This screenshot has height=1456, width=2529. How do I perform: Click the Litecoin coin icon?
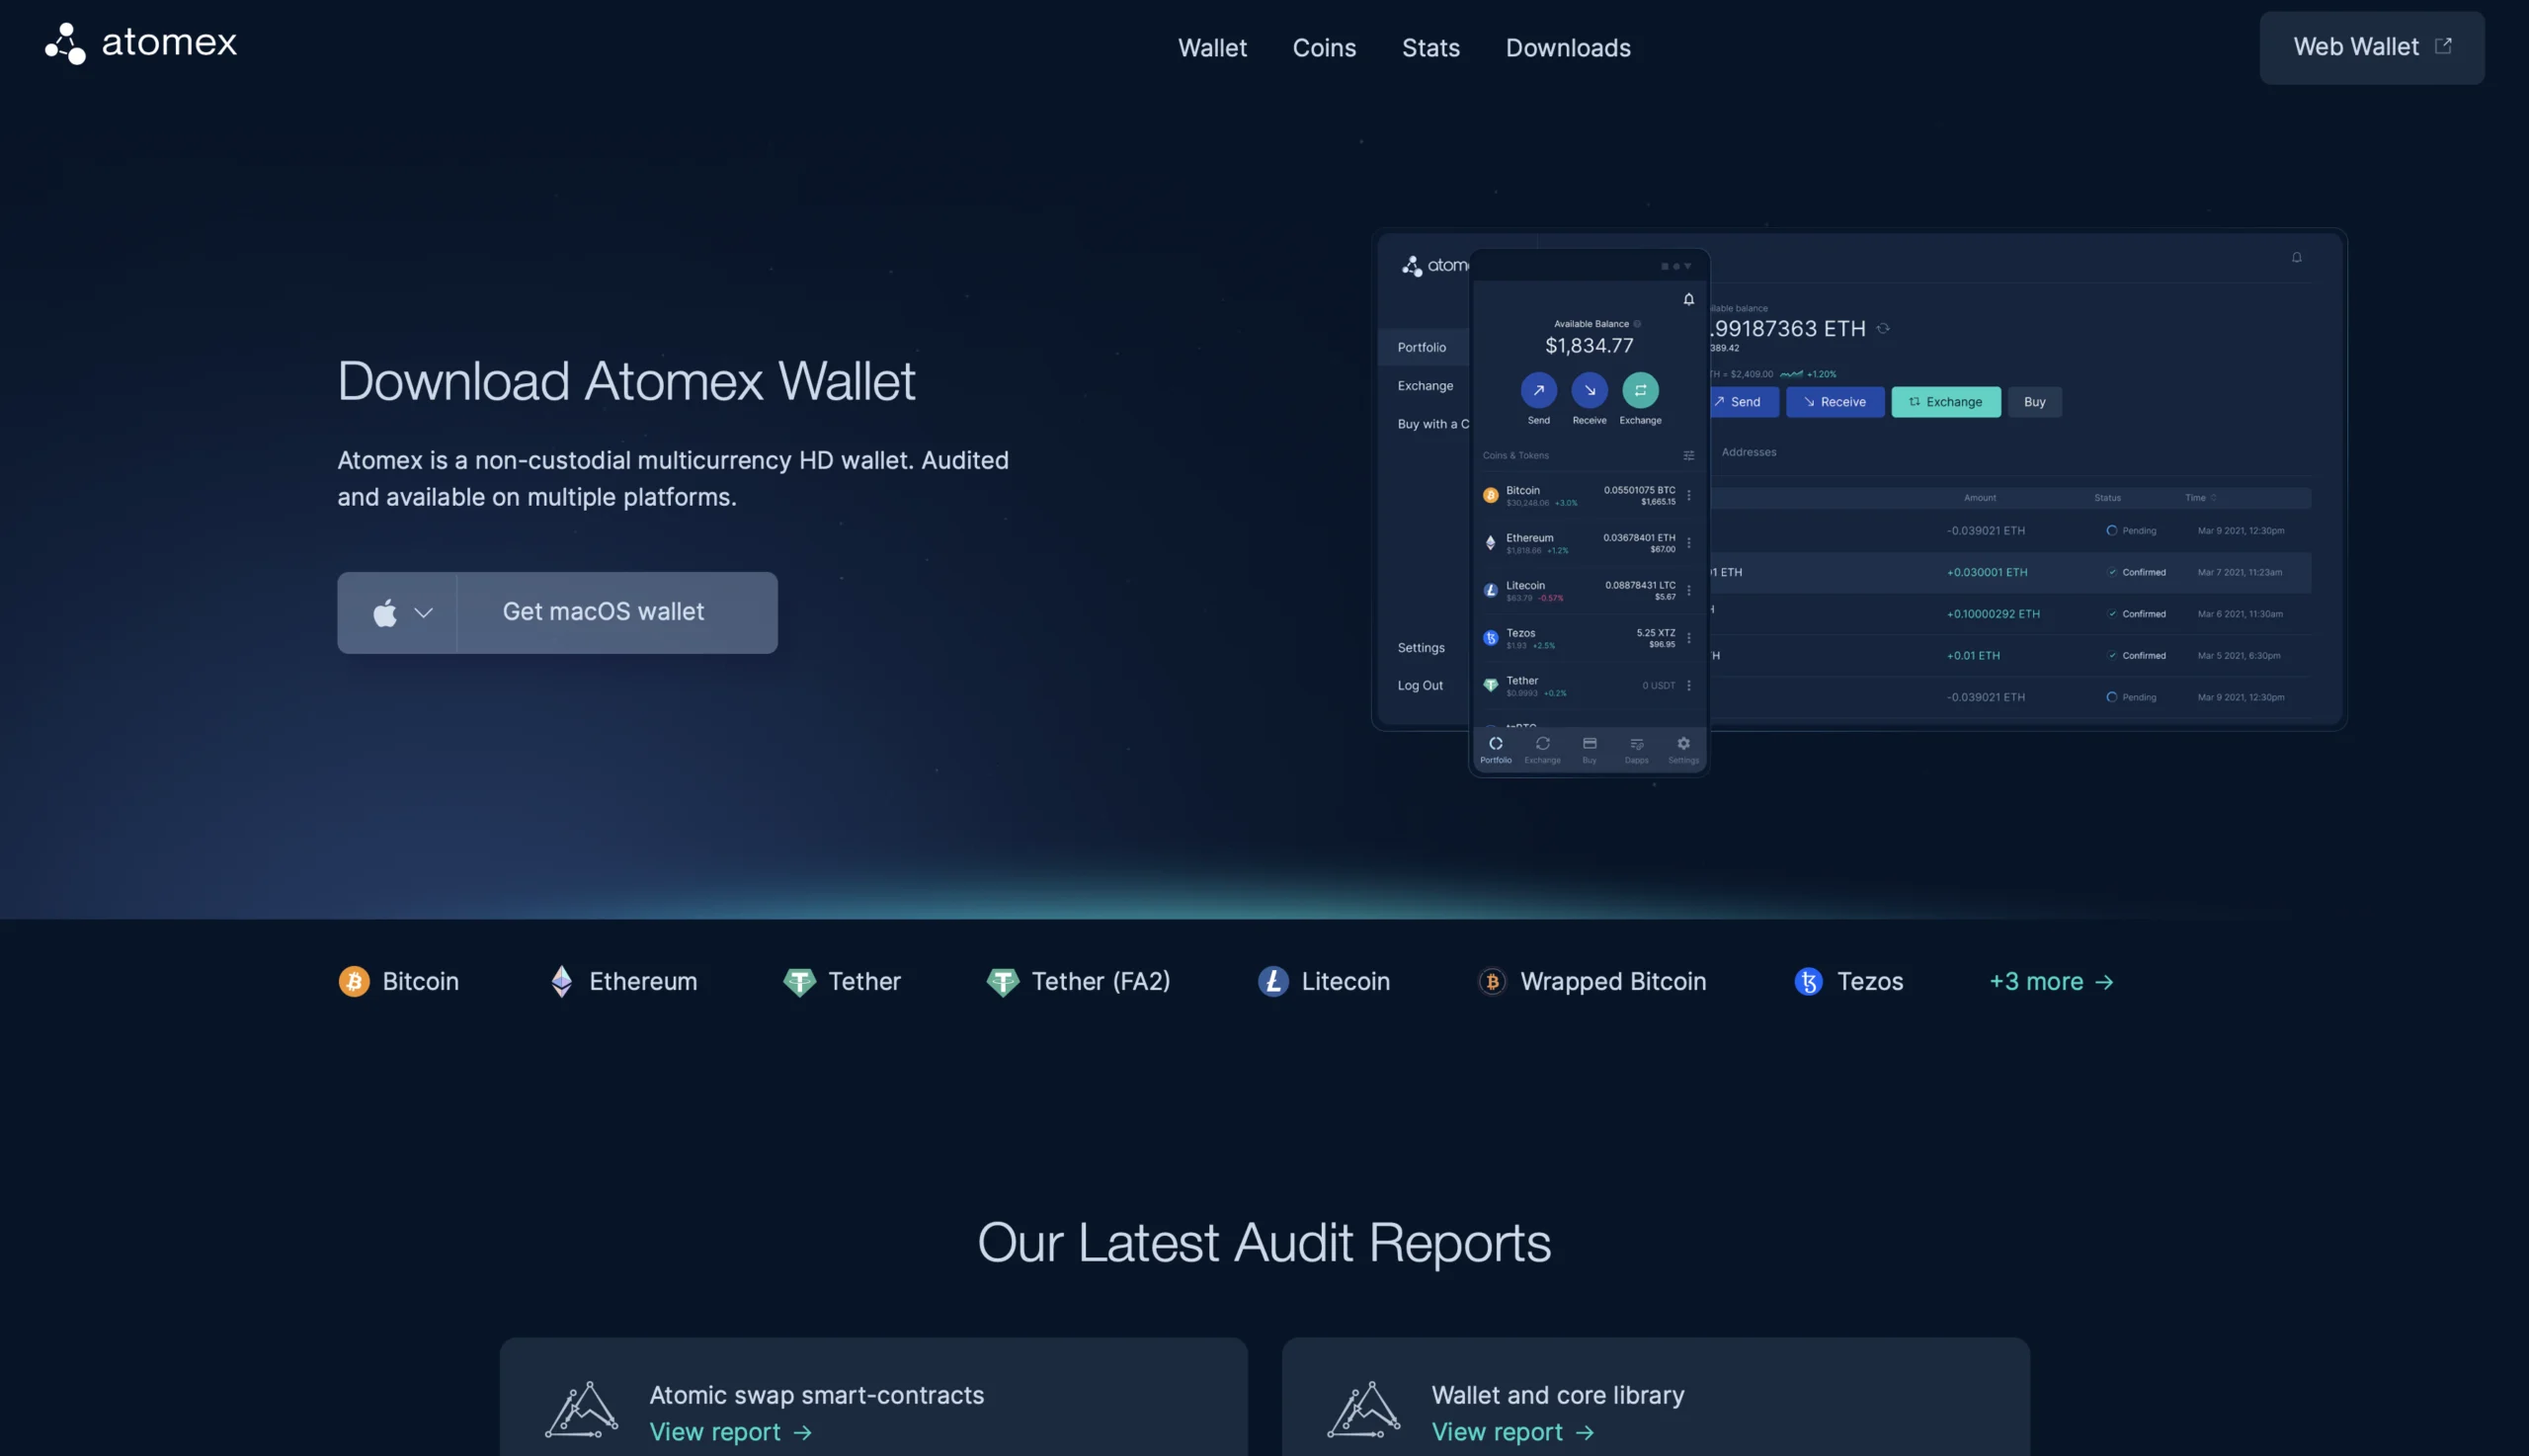tap(1273, 981)
